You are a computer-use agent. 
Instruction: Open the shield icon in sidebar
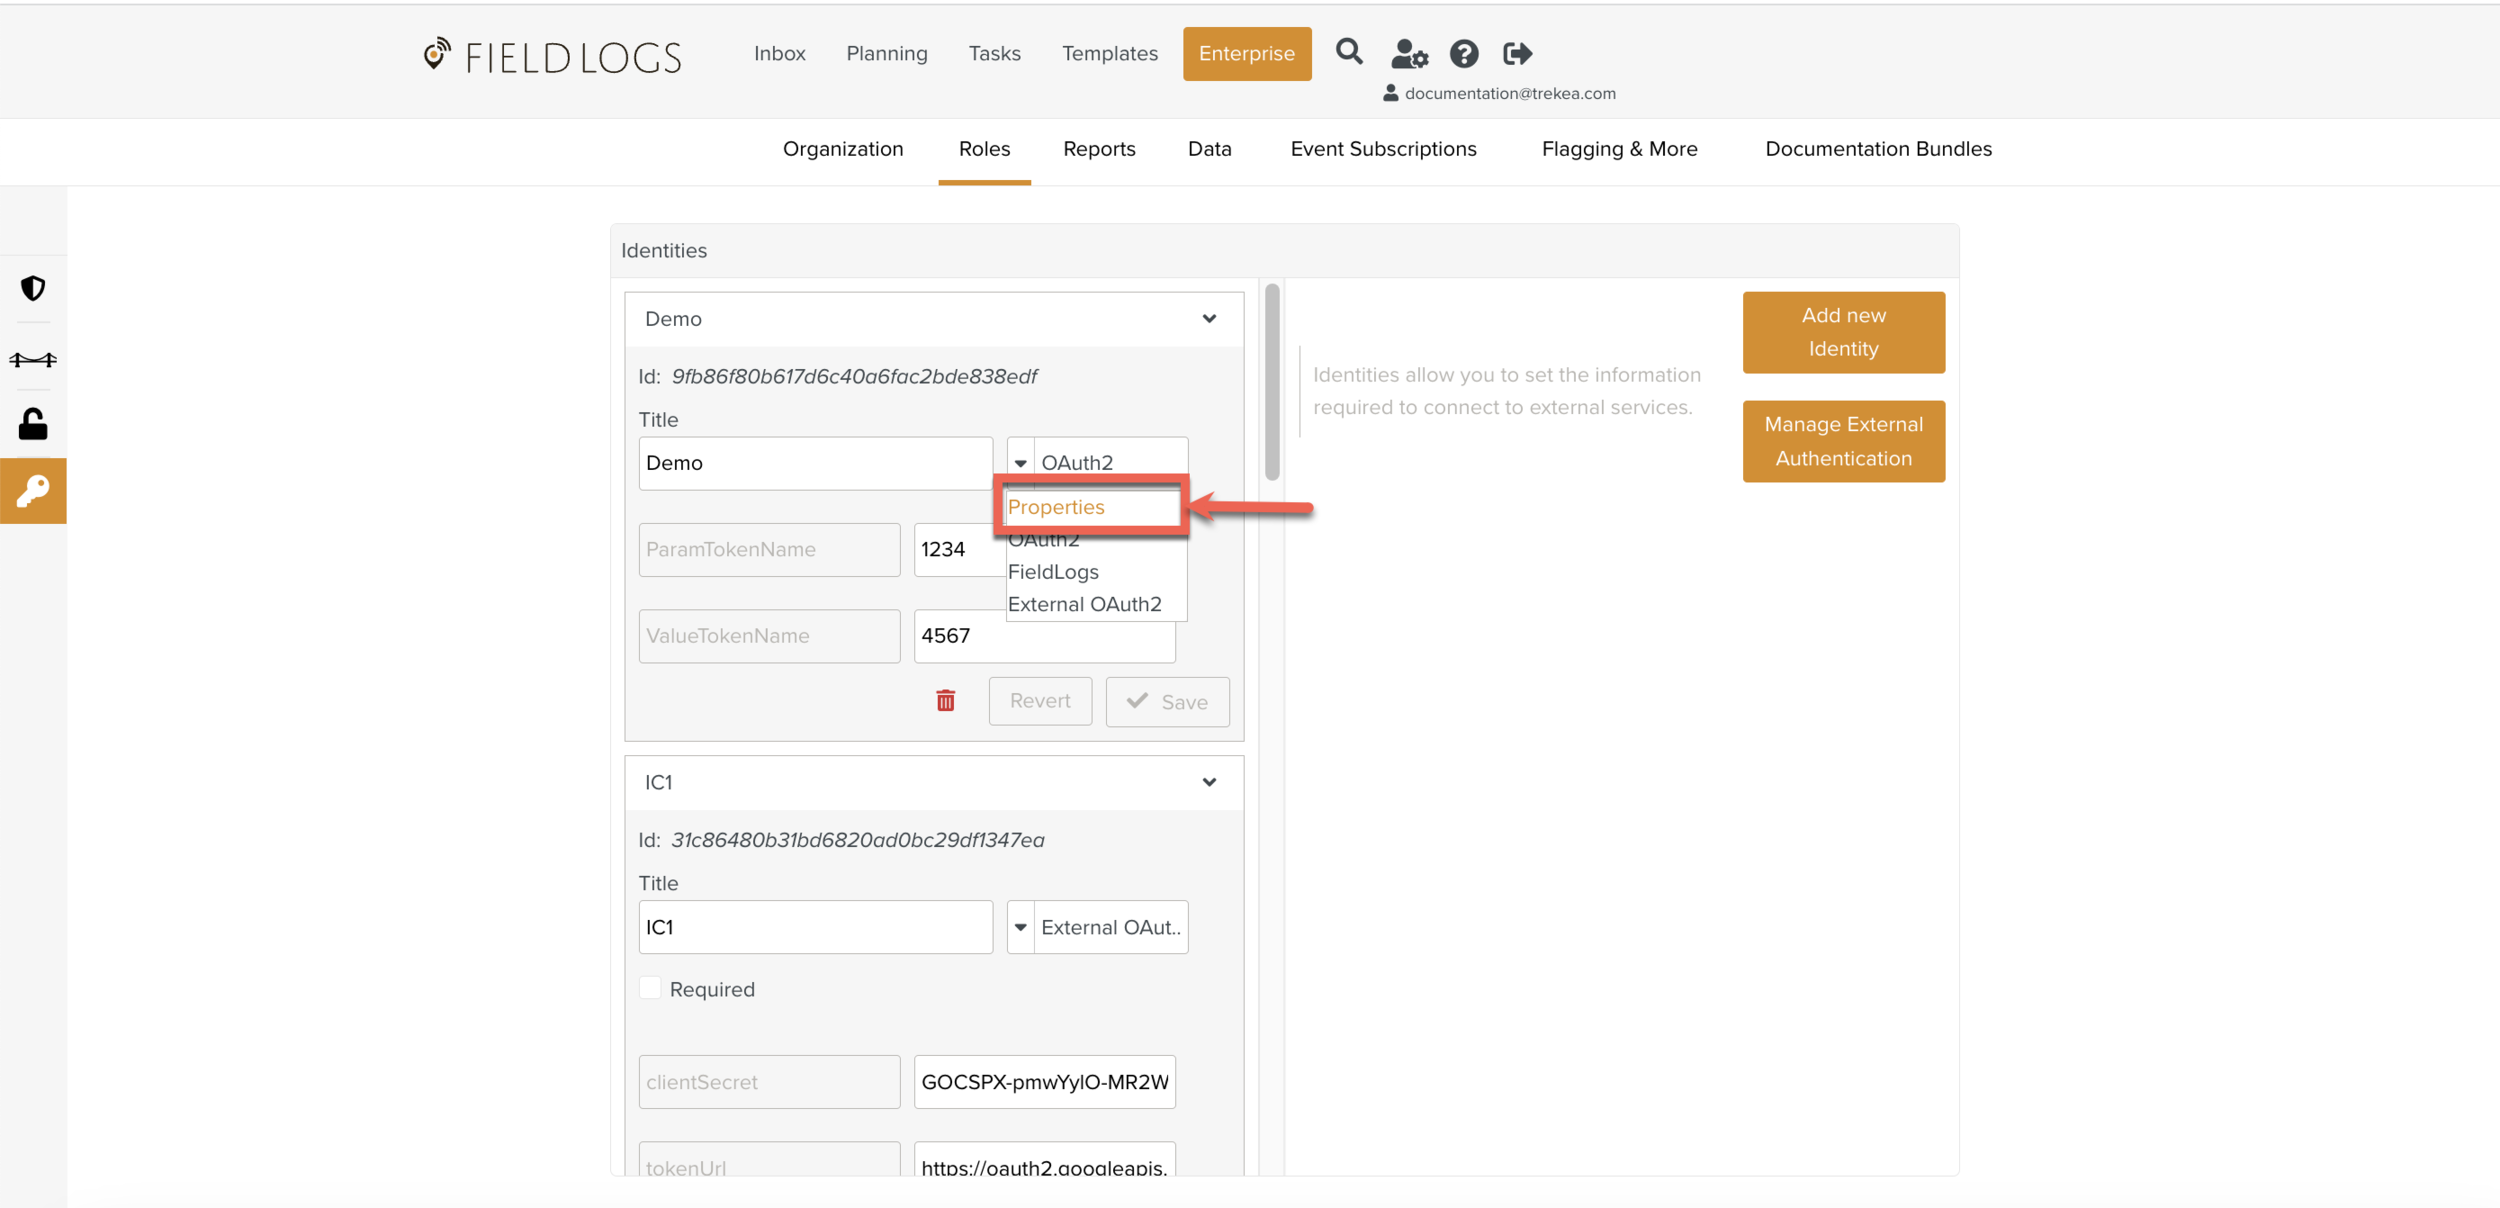click(33, 289)
